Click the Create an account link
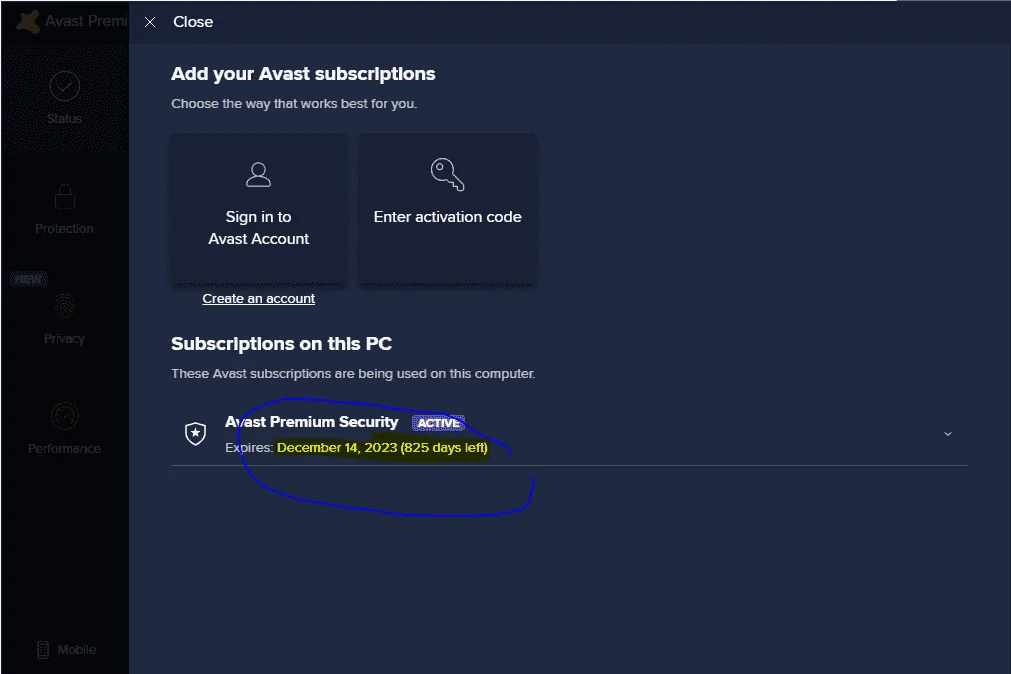 tap(259, 299)
